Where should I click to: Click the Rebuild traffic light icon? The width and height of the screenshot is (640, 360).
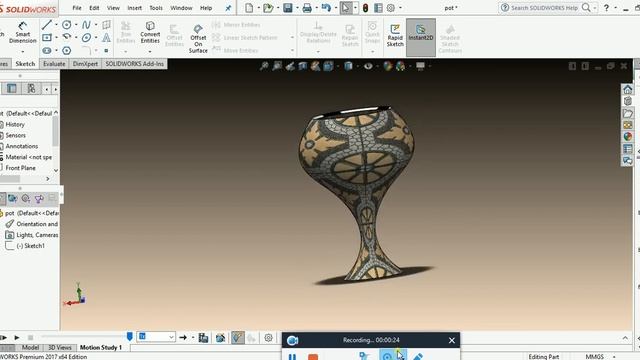pyautogui.click(x=365, y=8)
